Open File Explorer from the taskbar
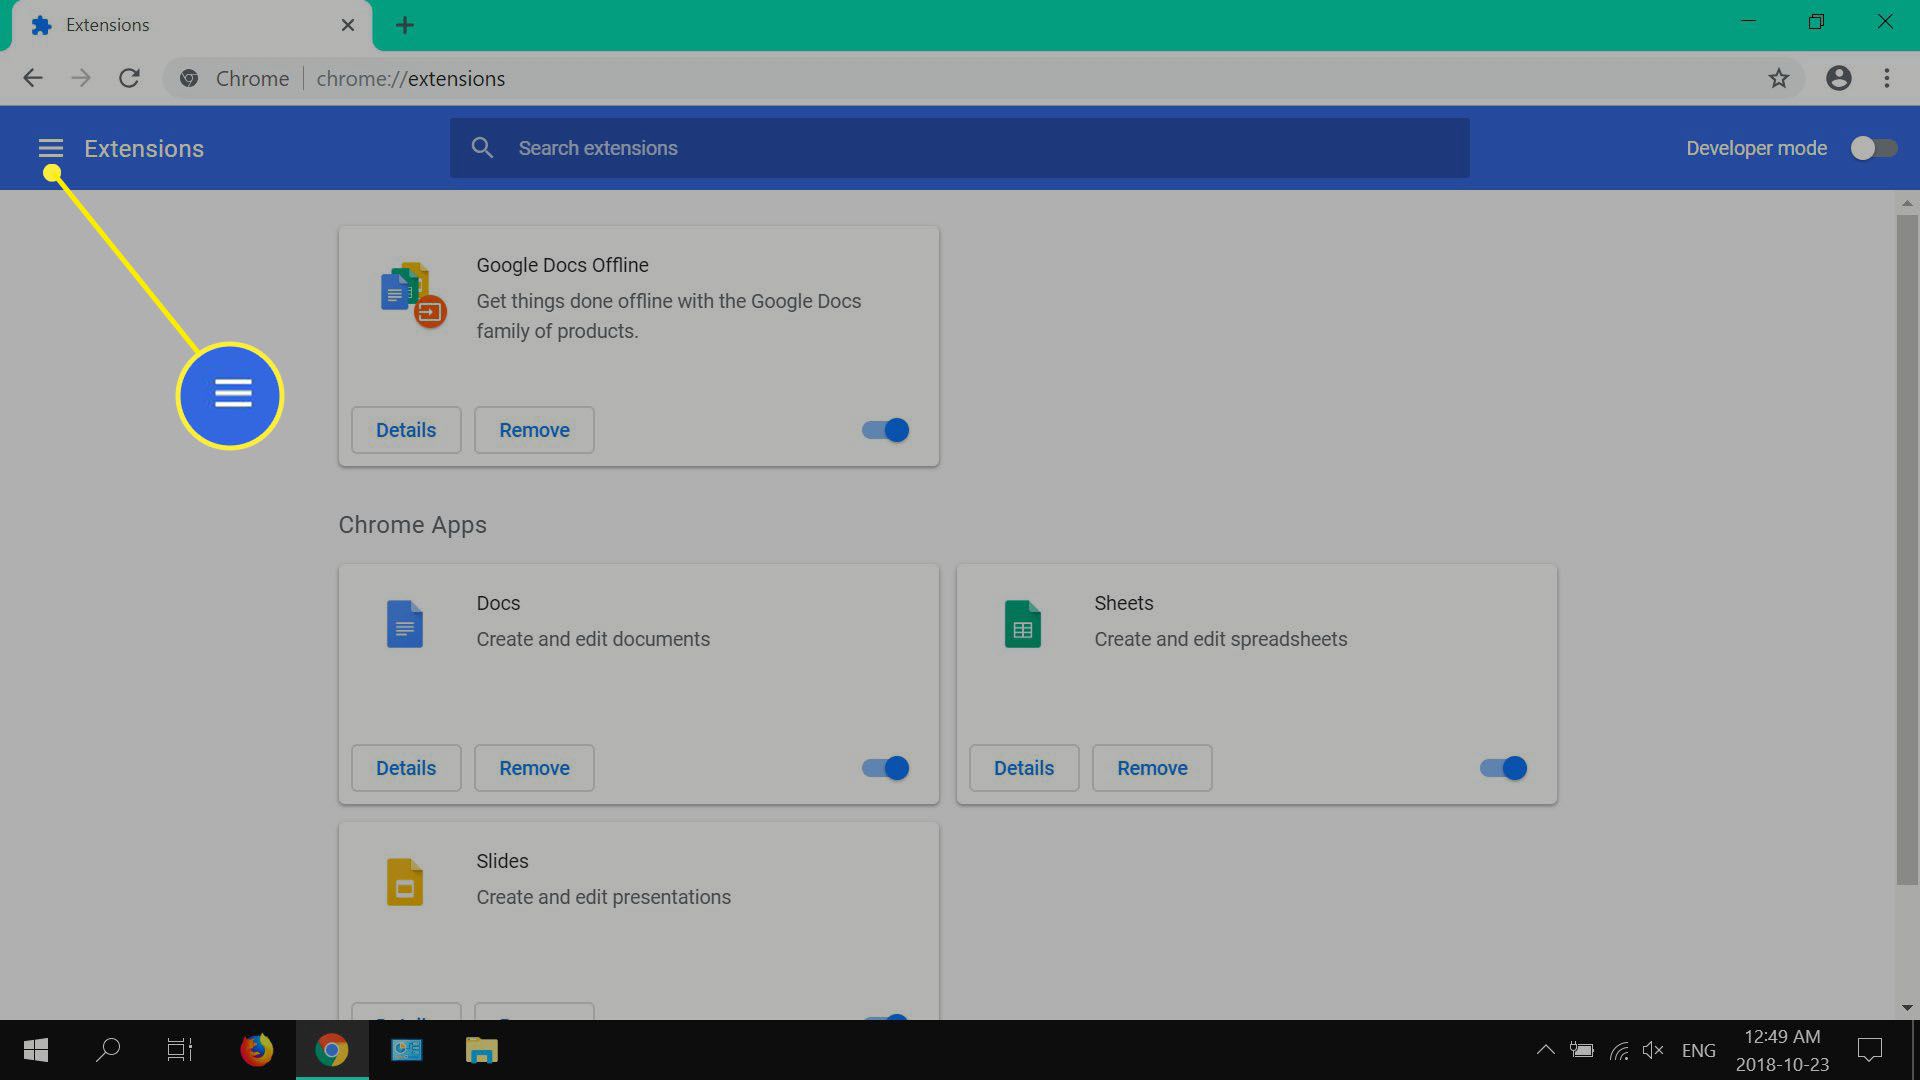The width and height of the screenshot is (1920, 1080). coord(482,1050)
